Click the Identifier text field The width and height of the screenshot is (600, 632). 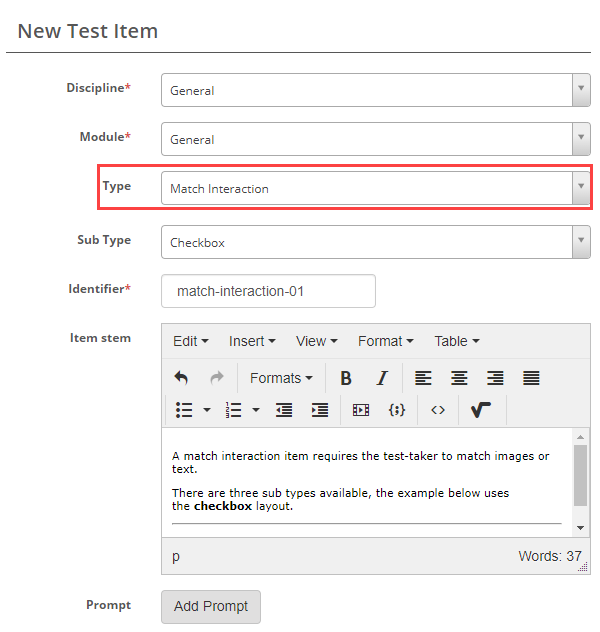coord(268,292)
